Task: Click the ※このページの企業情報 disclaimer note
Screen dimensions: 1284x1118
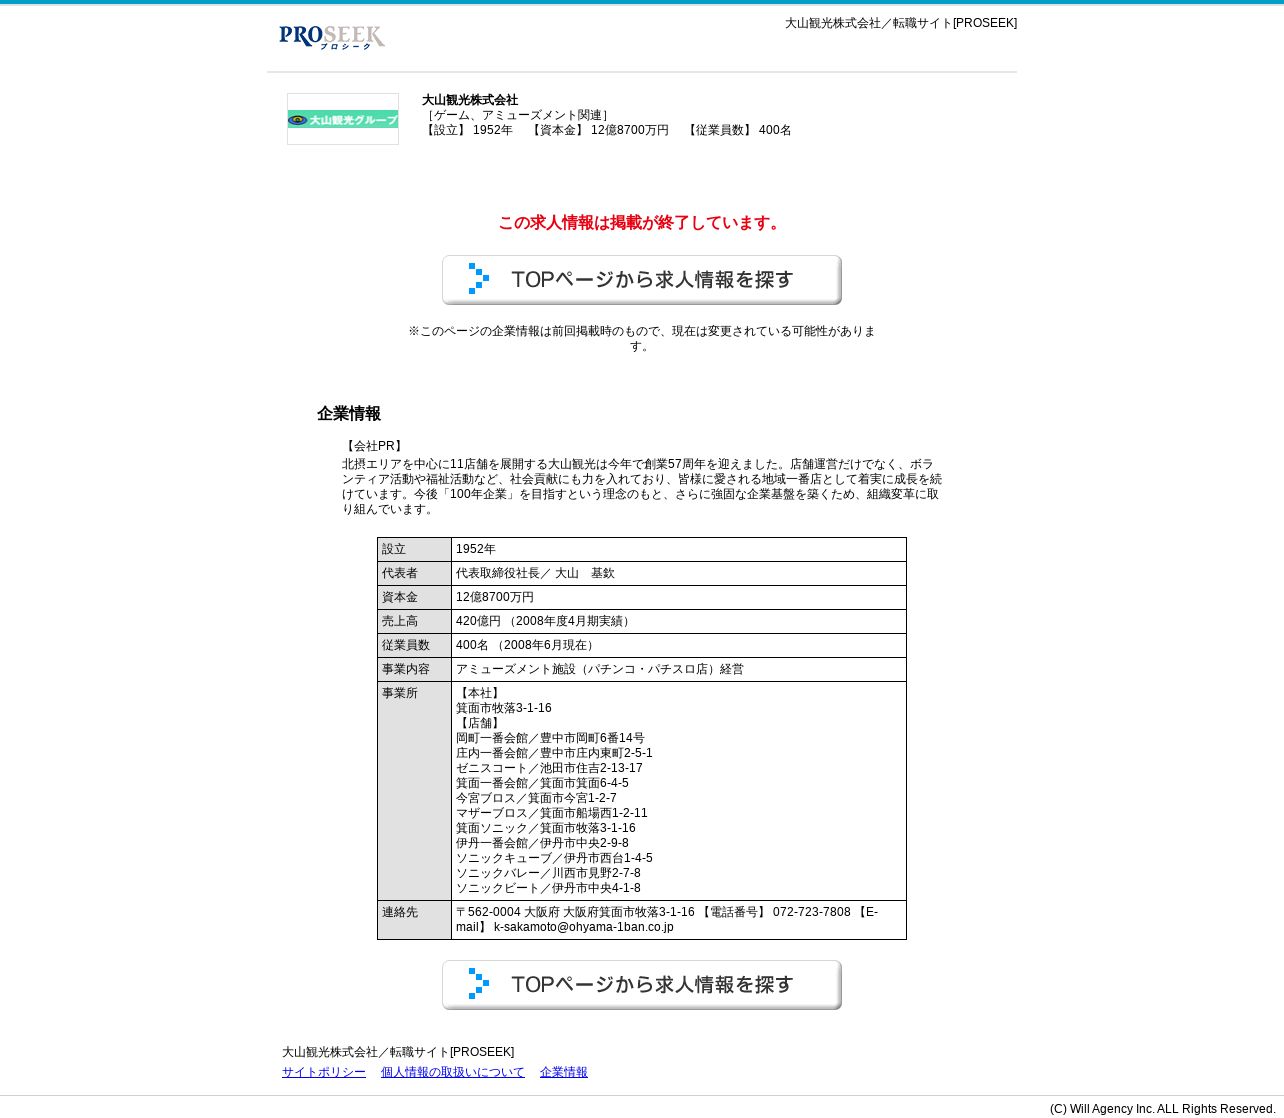Action: (642, 338)
